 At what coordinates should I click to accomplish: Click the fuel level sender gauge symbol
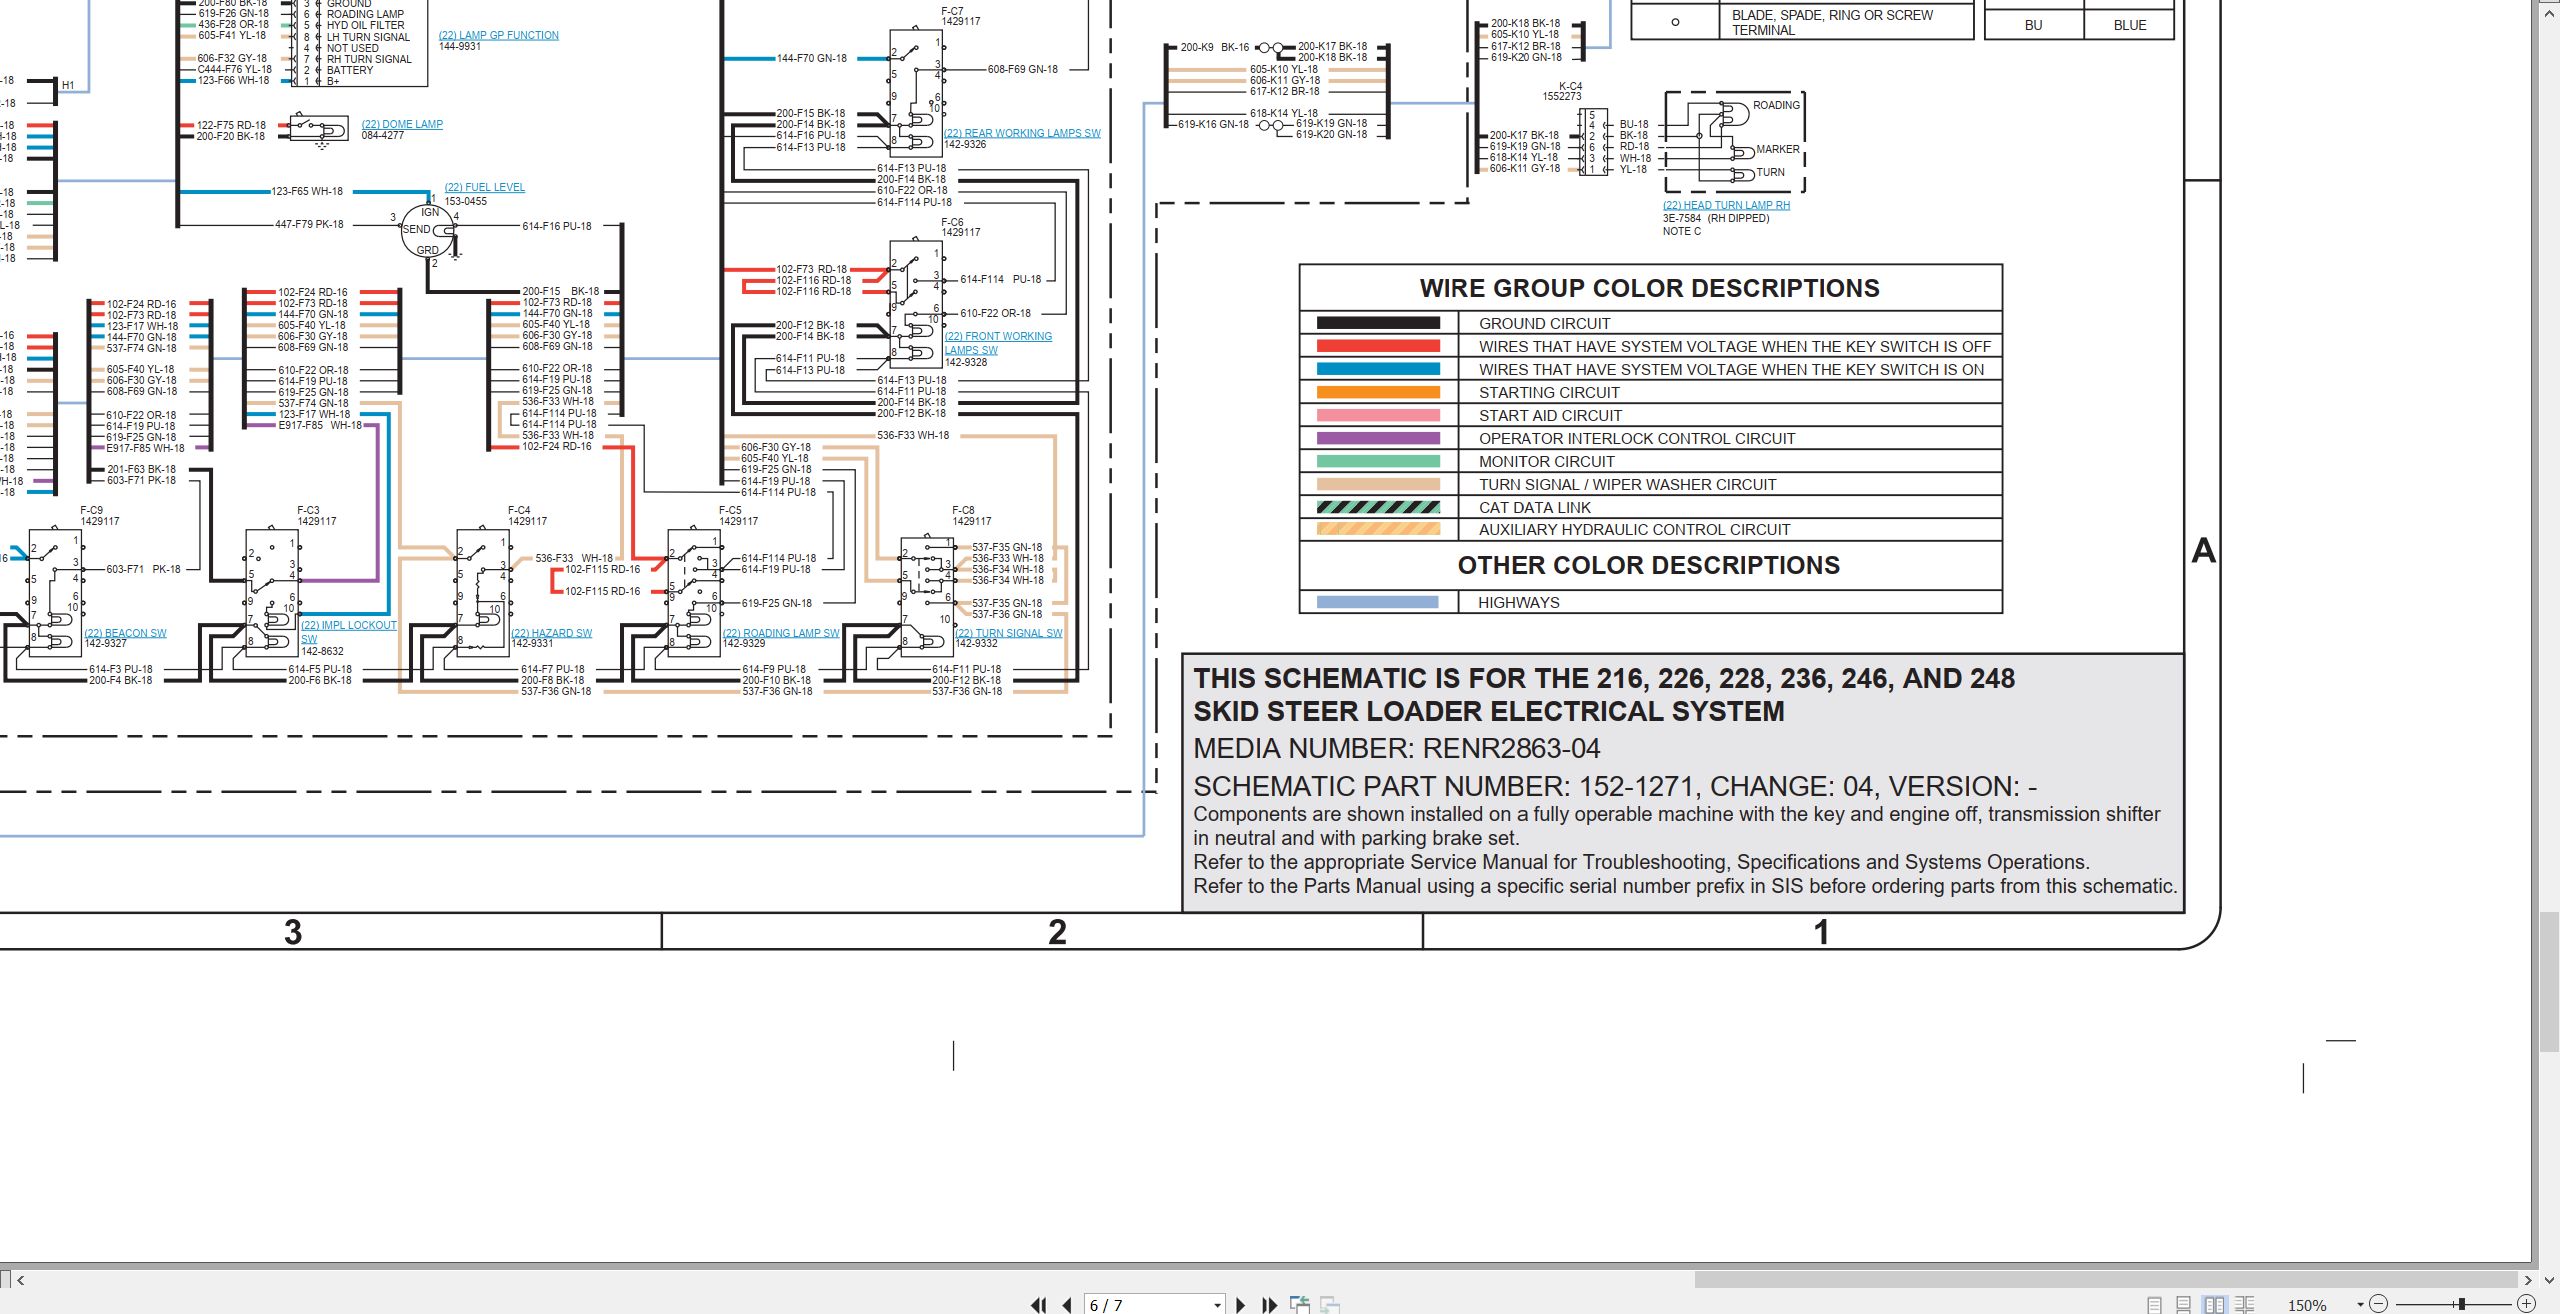[x=428, y=231]
